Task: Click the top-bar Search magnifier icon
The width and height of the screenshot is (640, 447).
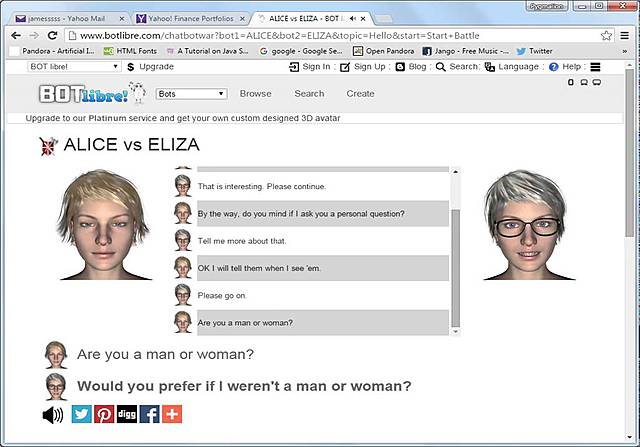Action: point(440,67)
